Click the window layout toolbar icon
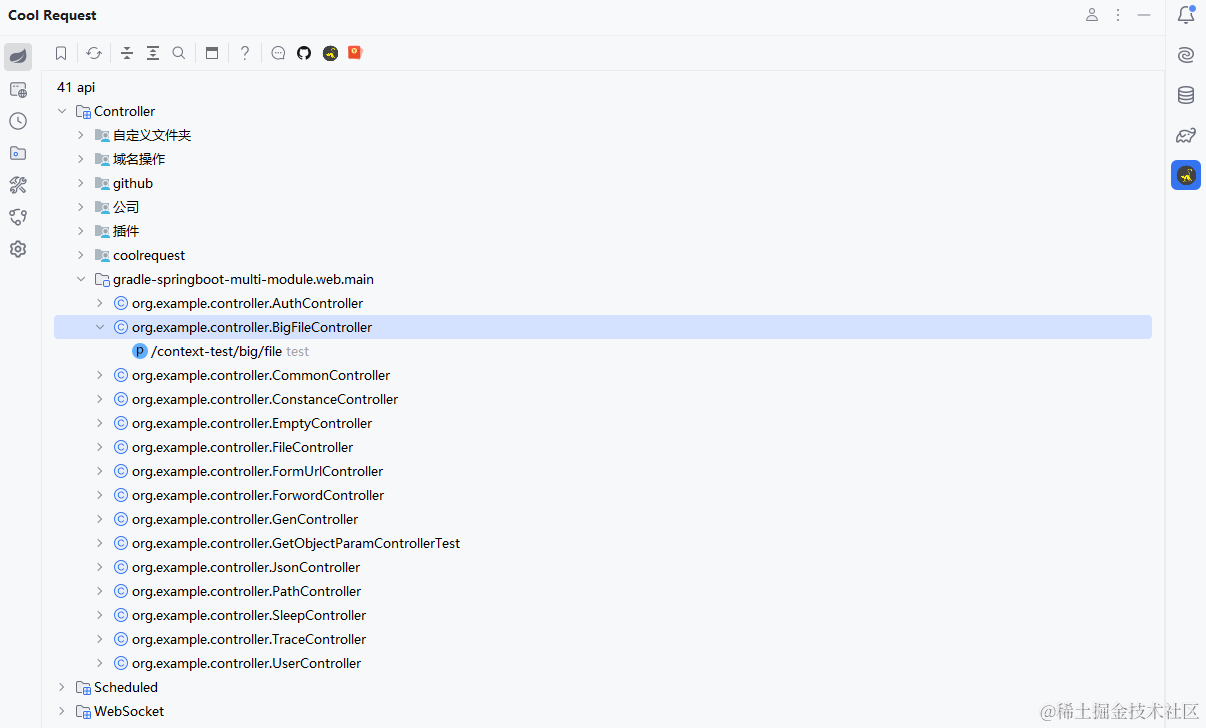 coord(212,53)
